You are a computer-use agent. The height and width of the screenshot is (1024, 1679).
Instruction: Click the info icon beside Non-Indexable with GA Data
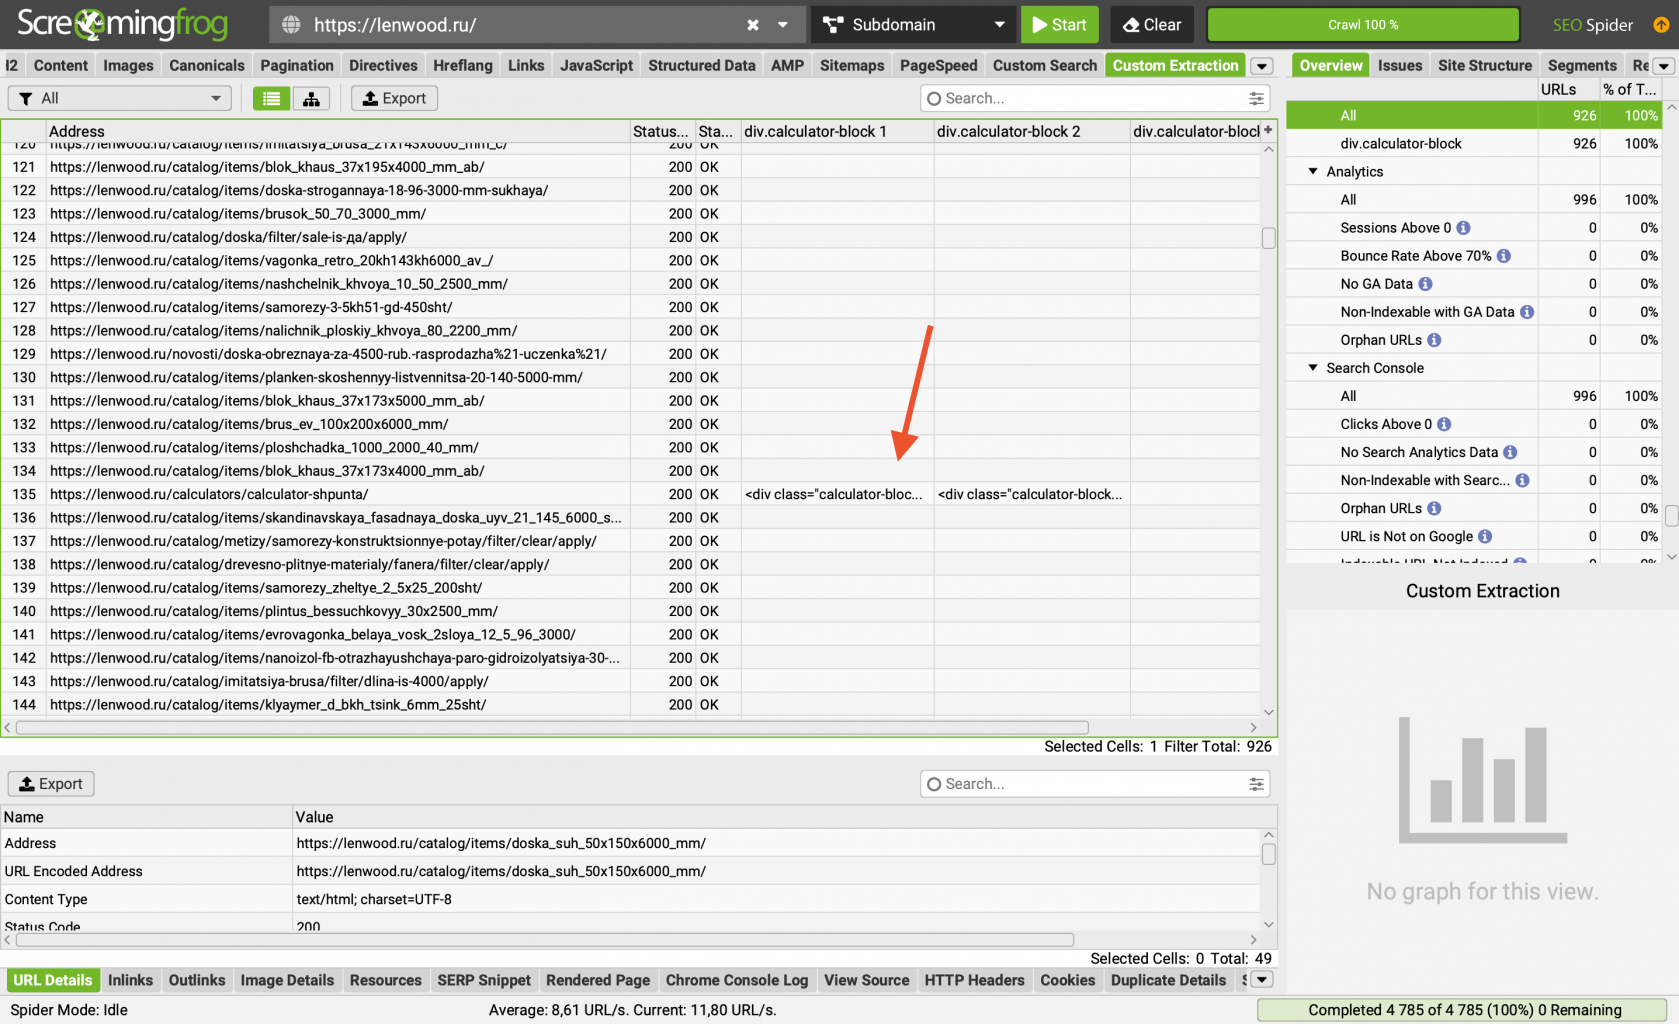[x=1527, y=312]
